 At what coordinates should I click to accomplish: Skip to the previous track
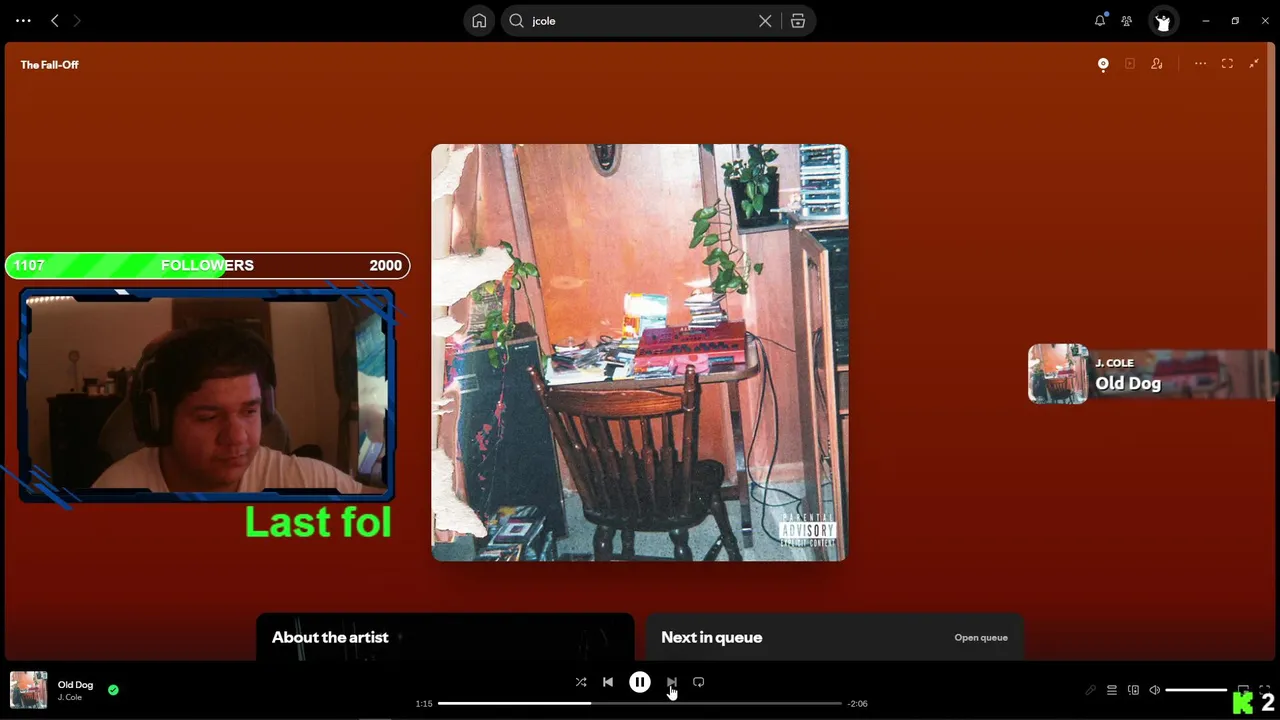tap(608, 682)
